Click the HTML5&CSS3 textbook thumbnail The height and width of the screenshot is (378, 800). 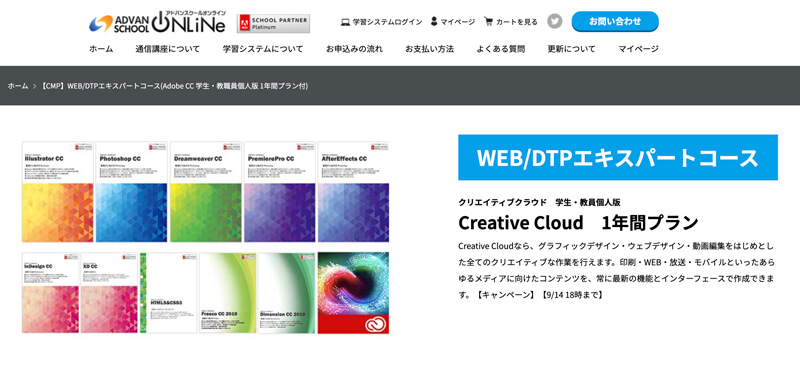pos(168,293)
